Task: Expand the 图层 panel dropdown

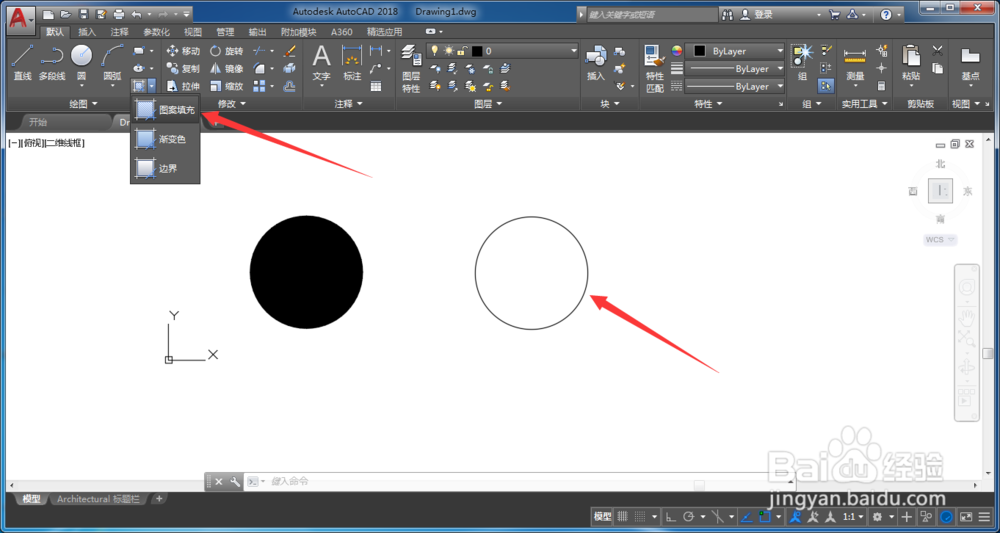Action: click(x=489, y=103)
